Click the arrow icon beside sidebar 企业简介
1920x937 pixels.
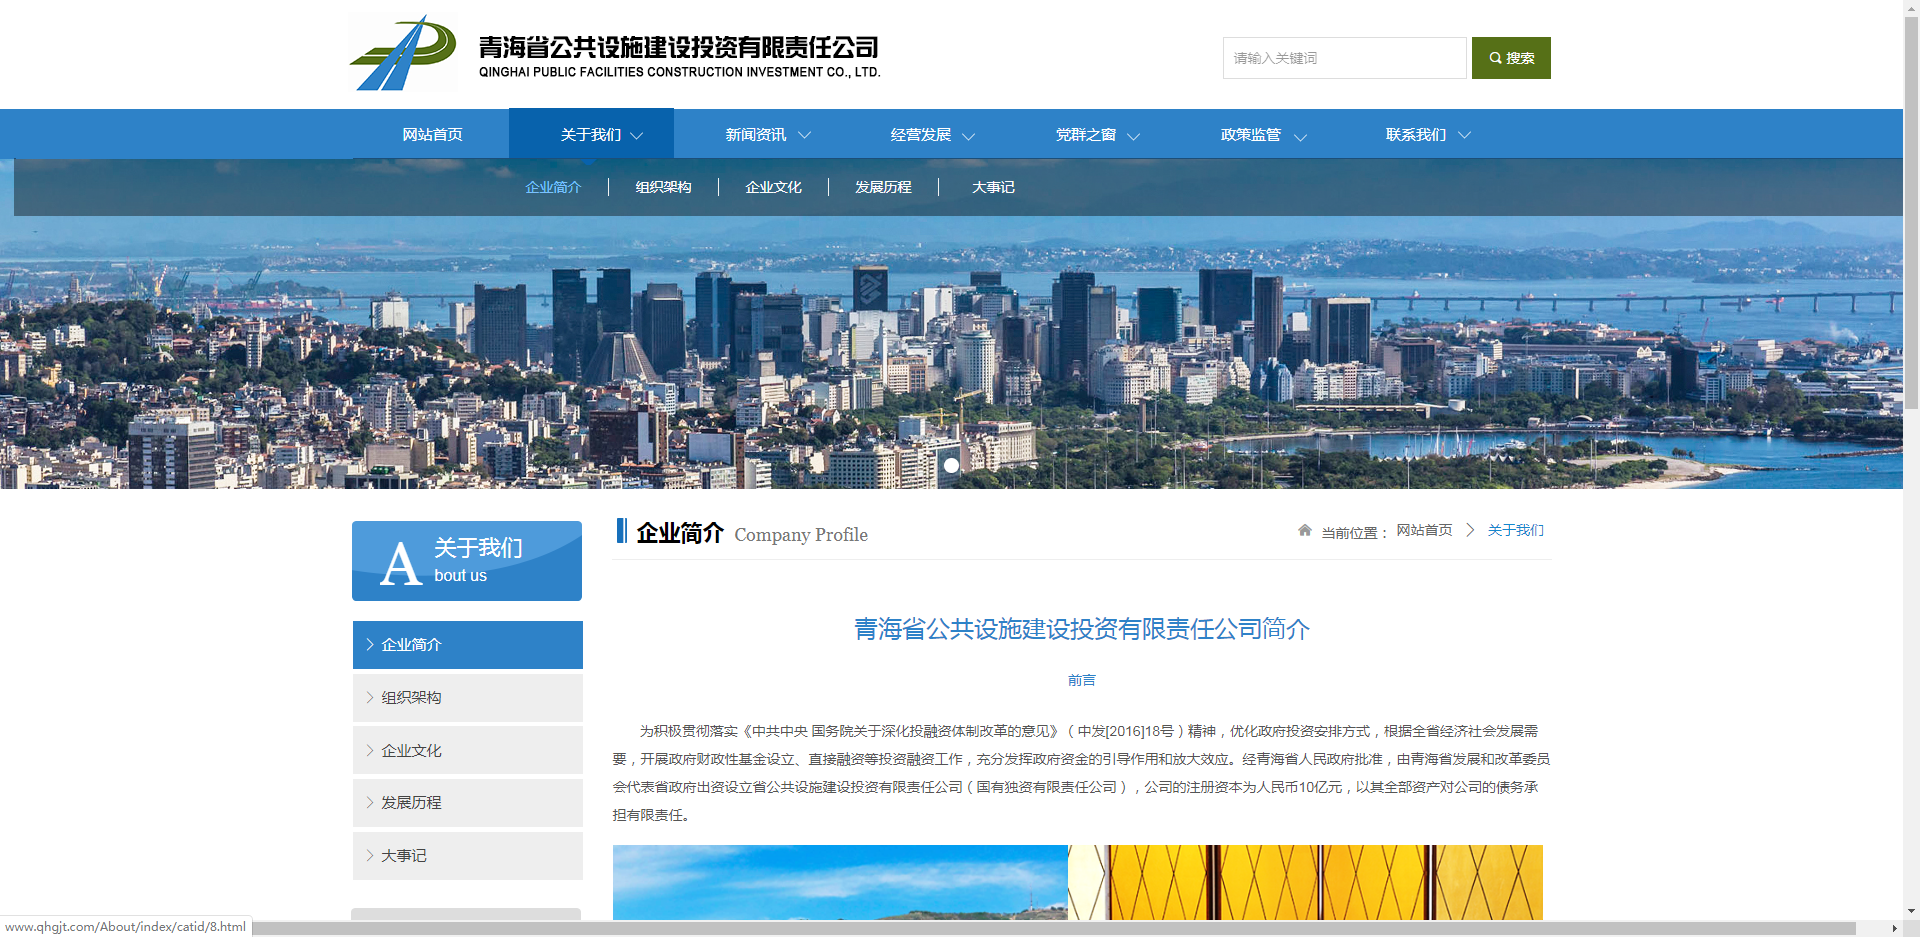point(369,645)
